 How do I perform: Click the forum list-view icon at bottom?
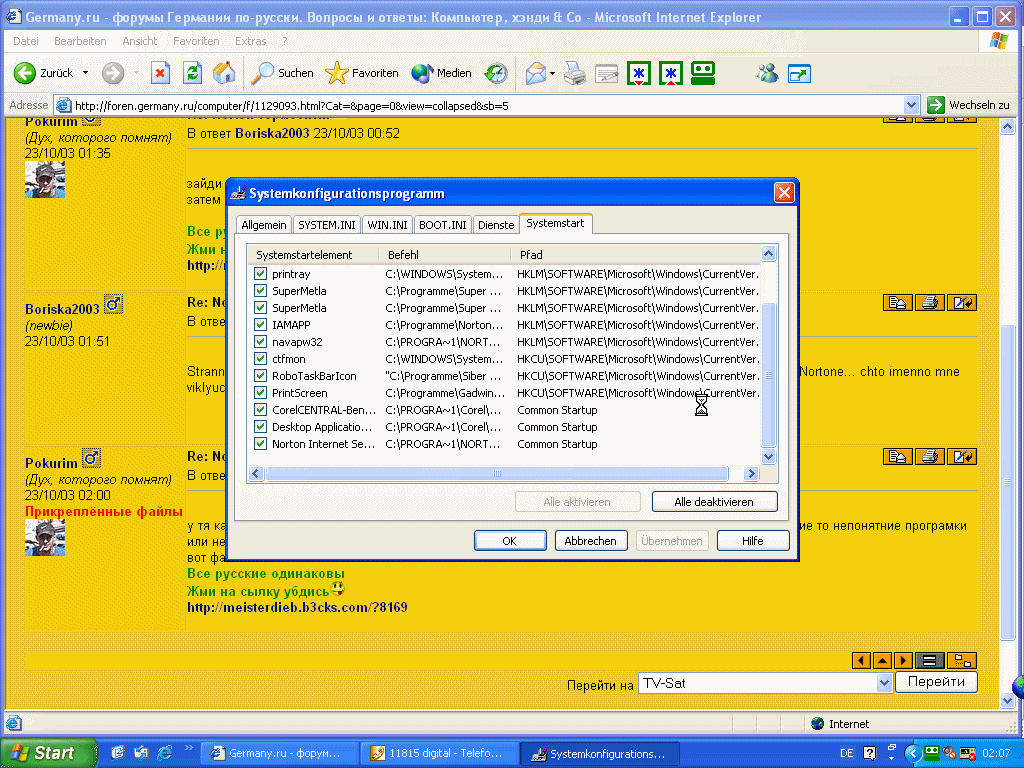click(x=929, y=661)
